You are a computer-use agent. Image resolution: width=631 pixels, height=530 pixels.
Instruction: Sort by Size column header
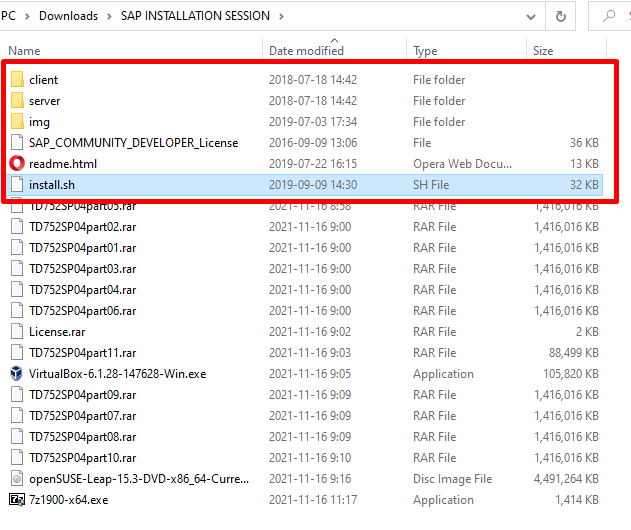(543, 51)
